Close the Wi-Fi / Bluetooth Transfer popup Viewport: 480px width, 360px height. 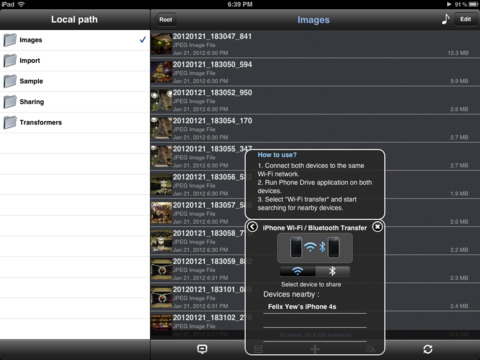pyautogui.click(x=377, y=227)
